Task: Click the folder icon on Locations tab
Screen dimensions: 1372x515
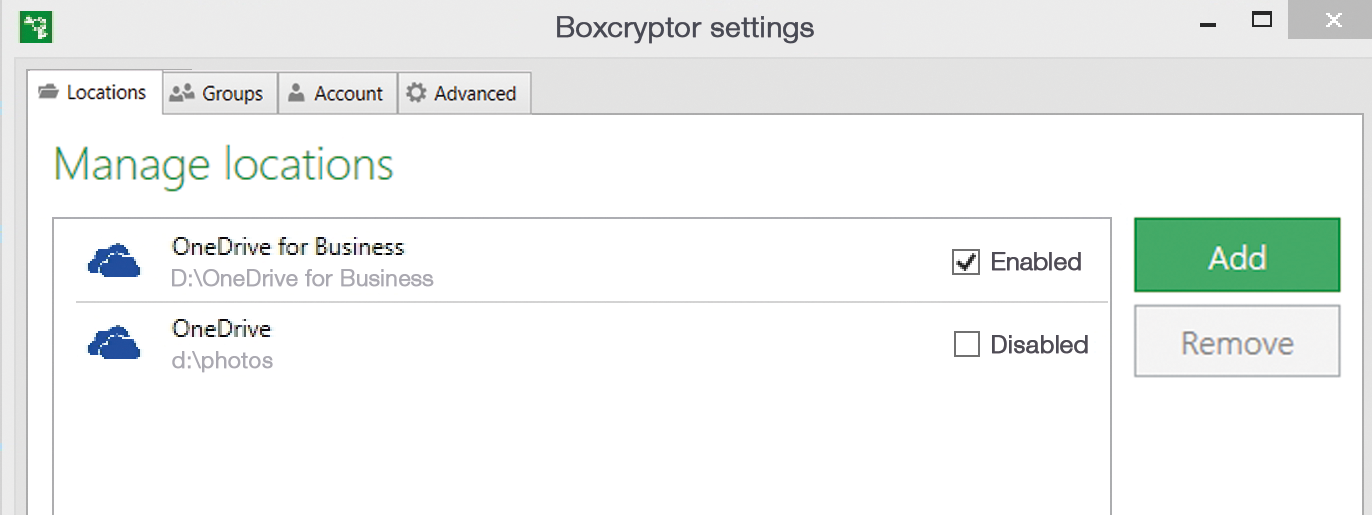Action: [x=48, y=92]
